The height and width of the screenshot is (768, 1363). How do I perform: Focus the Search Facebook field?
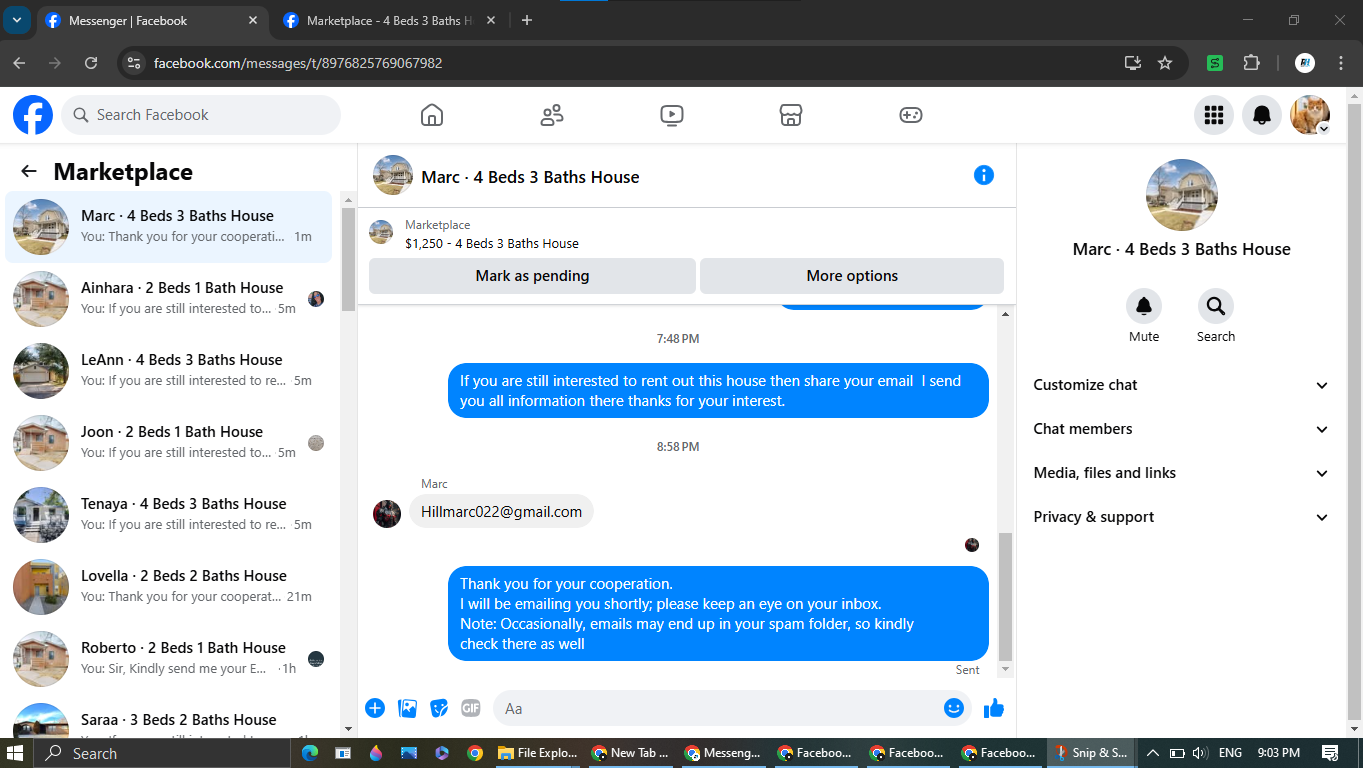pyautogui.click(x=201, y=115)
